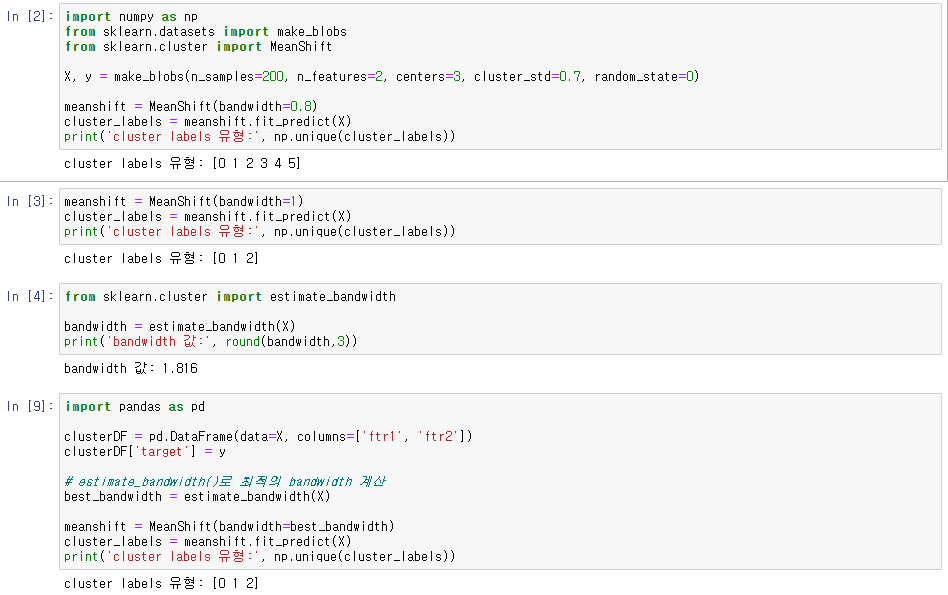Screen dimensions: 948x595
Task: Click the In [3] cell's fit_predict line
Action: [x=207, y=216]
